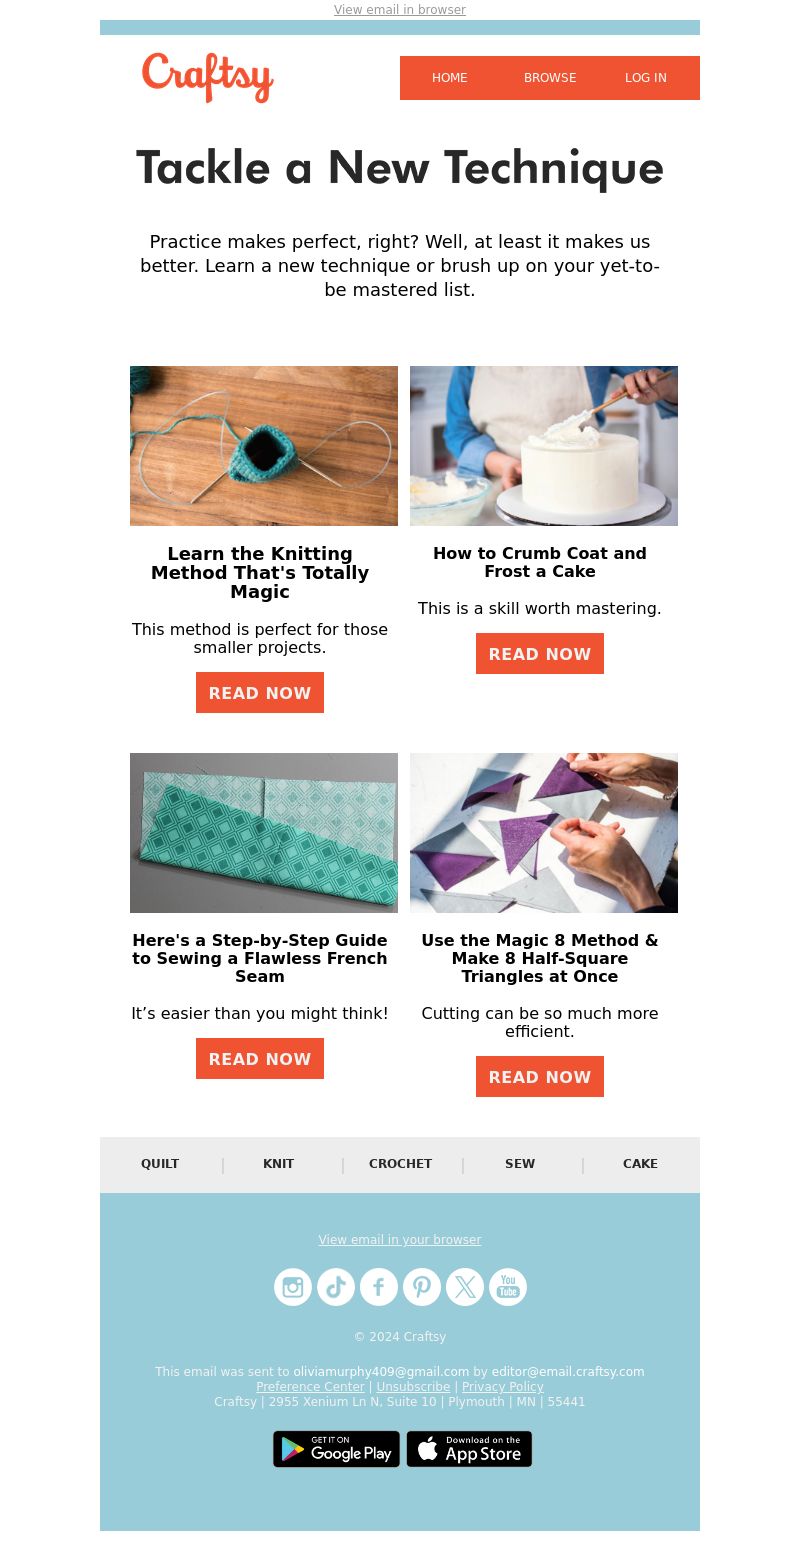
Task: Open the TikTok social icon
Action: click(x=336, y=1287)
